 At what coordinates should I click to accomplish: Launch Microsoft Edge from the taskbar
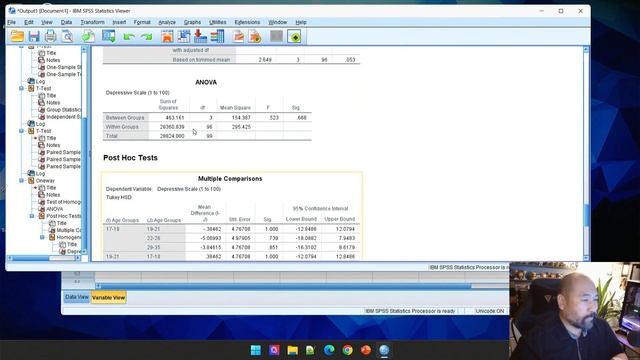[x=329, y=350]
